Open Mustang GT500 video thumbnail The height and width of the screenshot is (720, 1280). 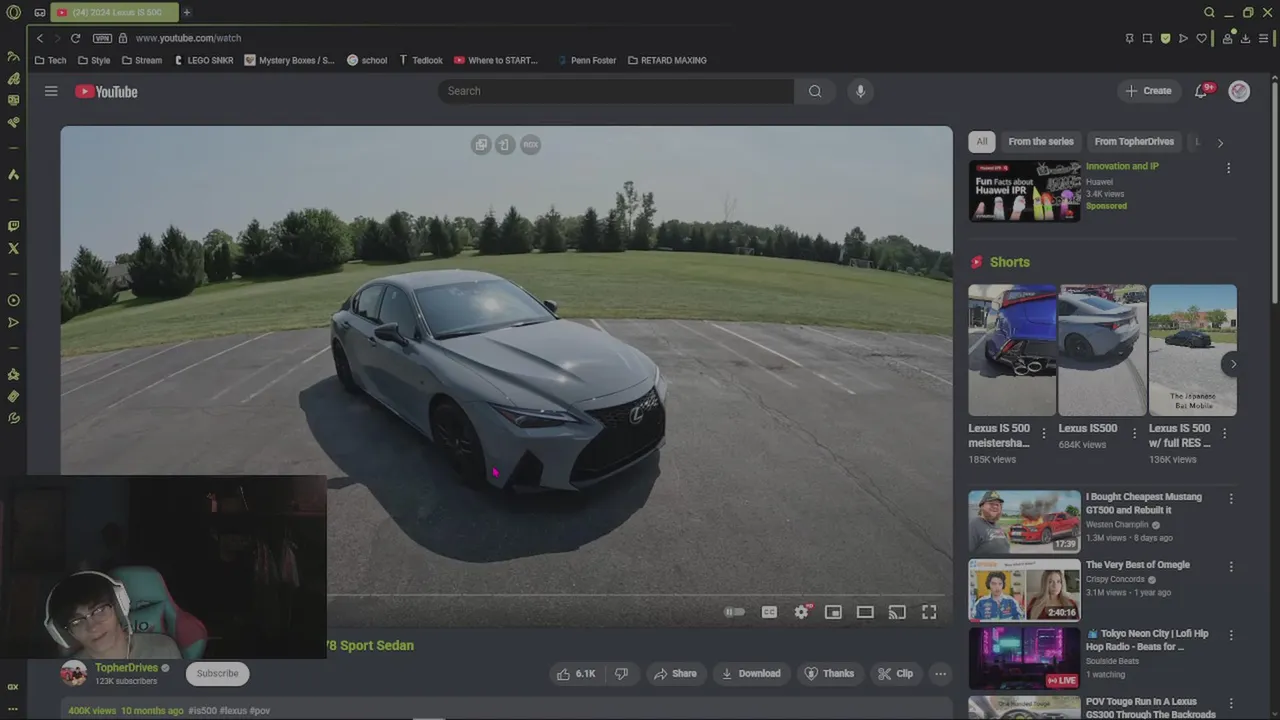1024,521
